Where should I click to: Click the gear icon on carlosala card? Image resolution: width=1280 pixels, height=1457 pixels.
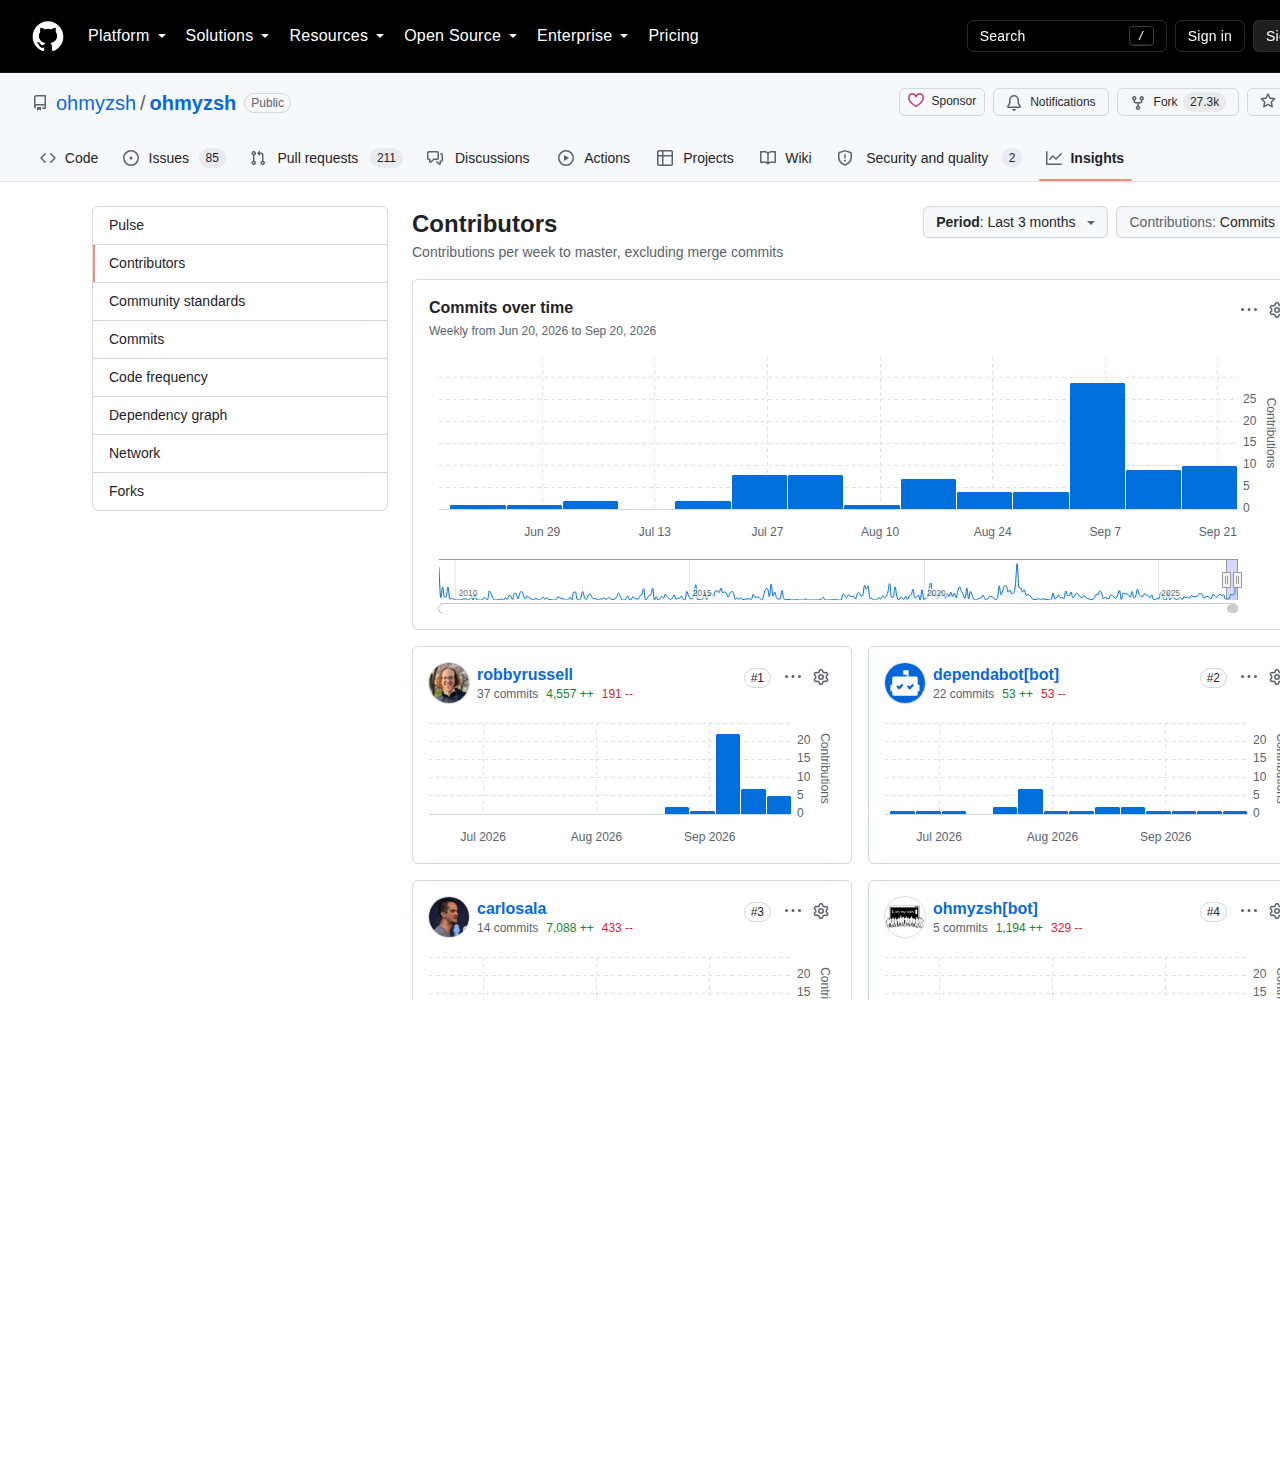coord(821,911)
